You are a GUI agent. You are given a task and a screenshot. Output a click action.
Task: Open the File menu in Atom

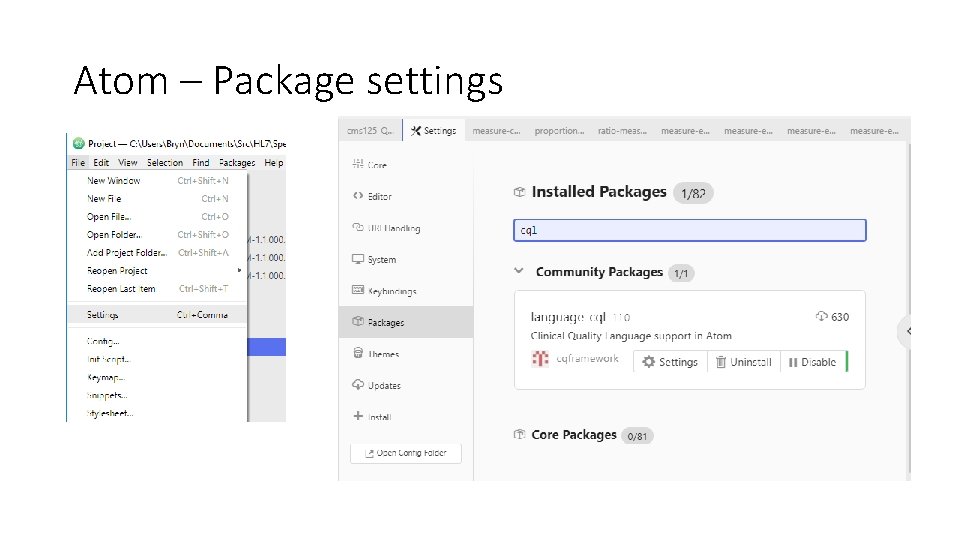pos(78,163)
